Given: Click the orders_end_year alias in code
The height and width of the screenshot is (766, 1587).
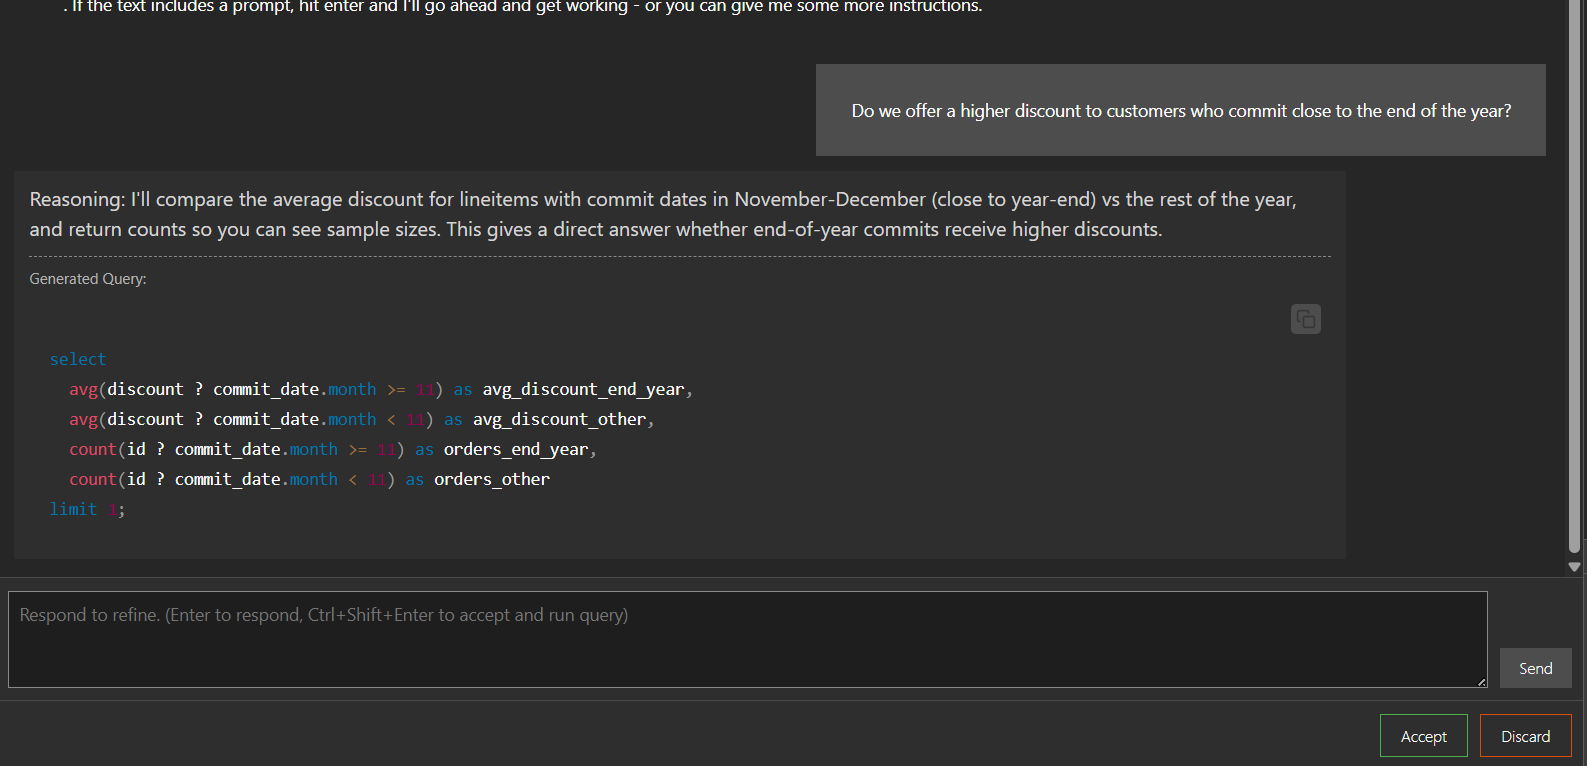Looking at the screenshot, I should pos(515,449).
